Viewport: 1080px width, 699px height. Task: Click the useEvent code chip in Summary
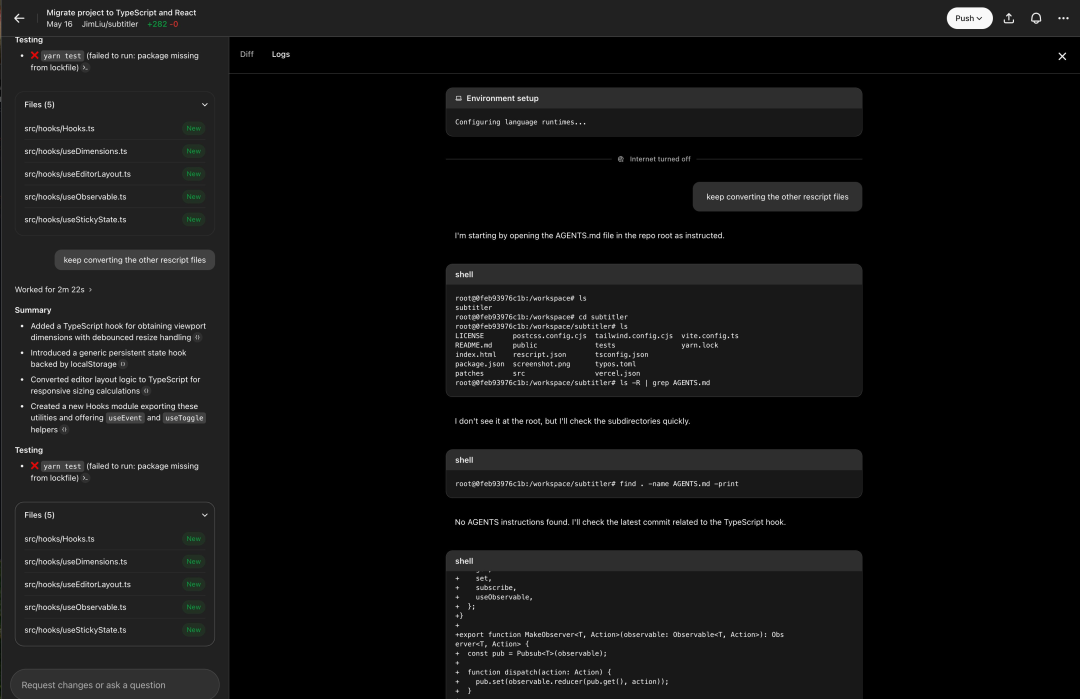tap(125, 418)
